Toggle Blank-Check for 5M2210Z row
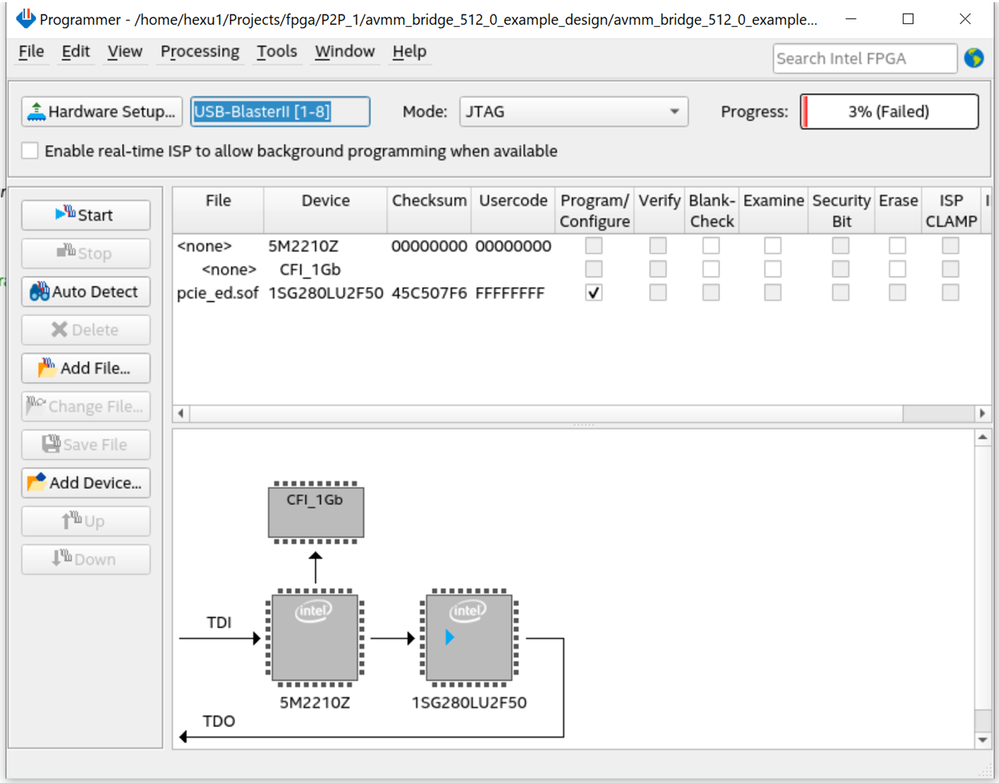Screen dimensions: 999x783 click(711, 245)
